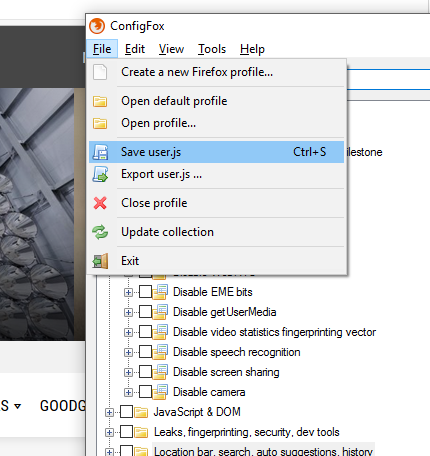This screenshot has width=430, height=456.
Task: Check Leaks, fingerprinting, security, dev tools checkbox
Action: pyautogui.click(x=126, y=432)
